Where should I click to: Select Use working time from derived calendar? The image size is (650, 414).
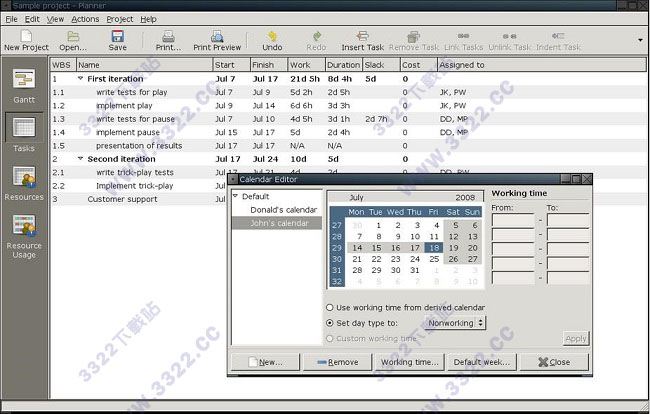(331, 307)
